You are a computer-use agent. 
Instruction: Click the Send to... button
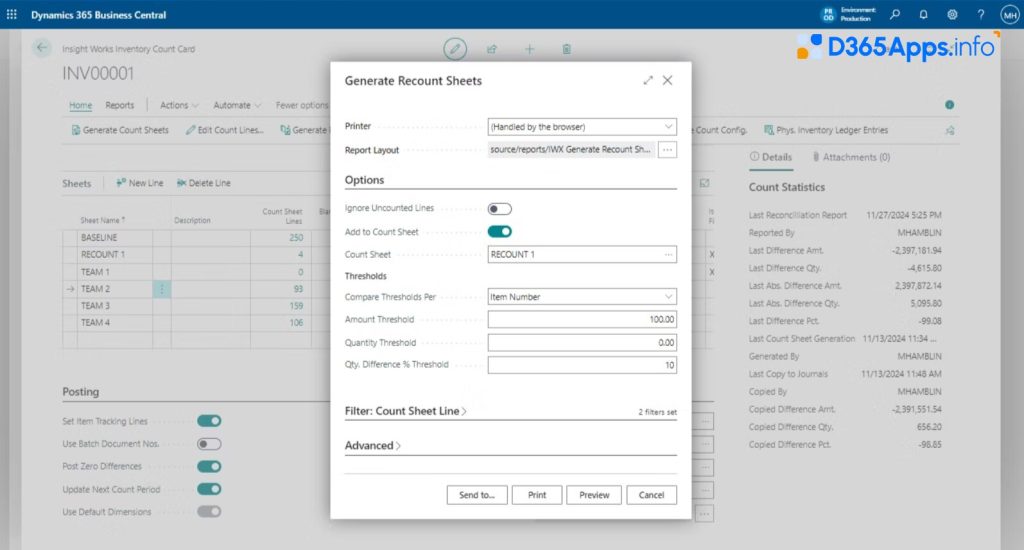click(477, 495)
